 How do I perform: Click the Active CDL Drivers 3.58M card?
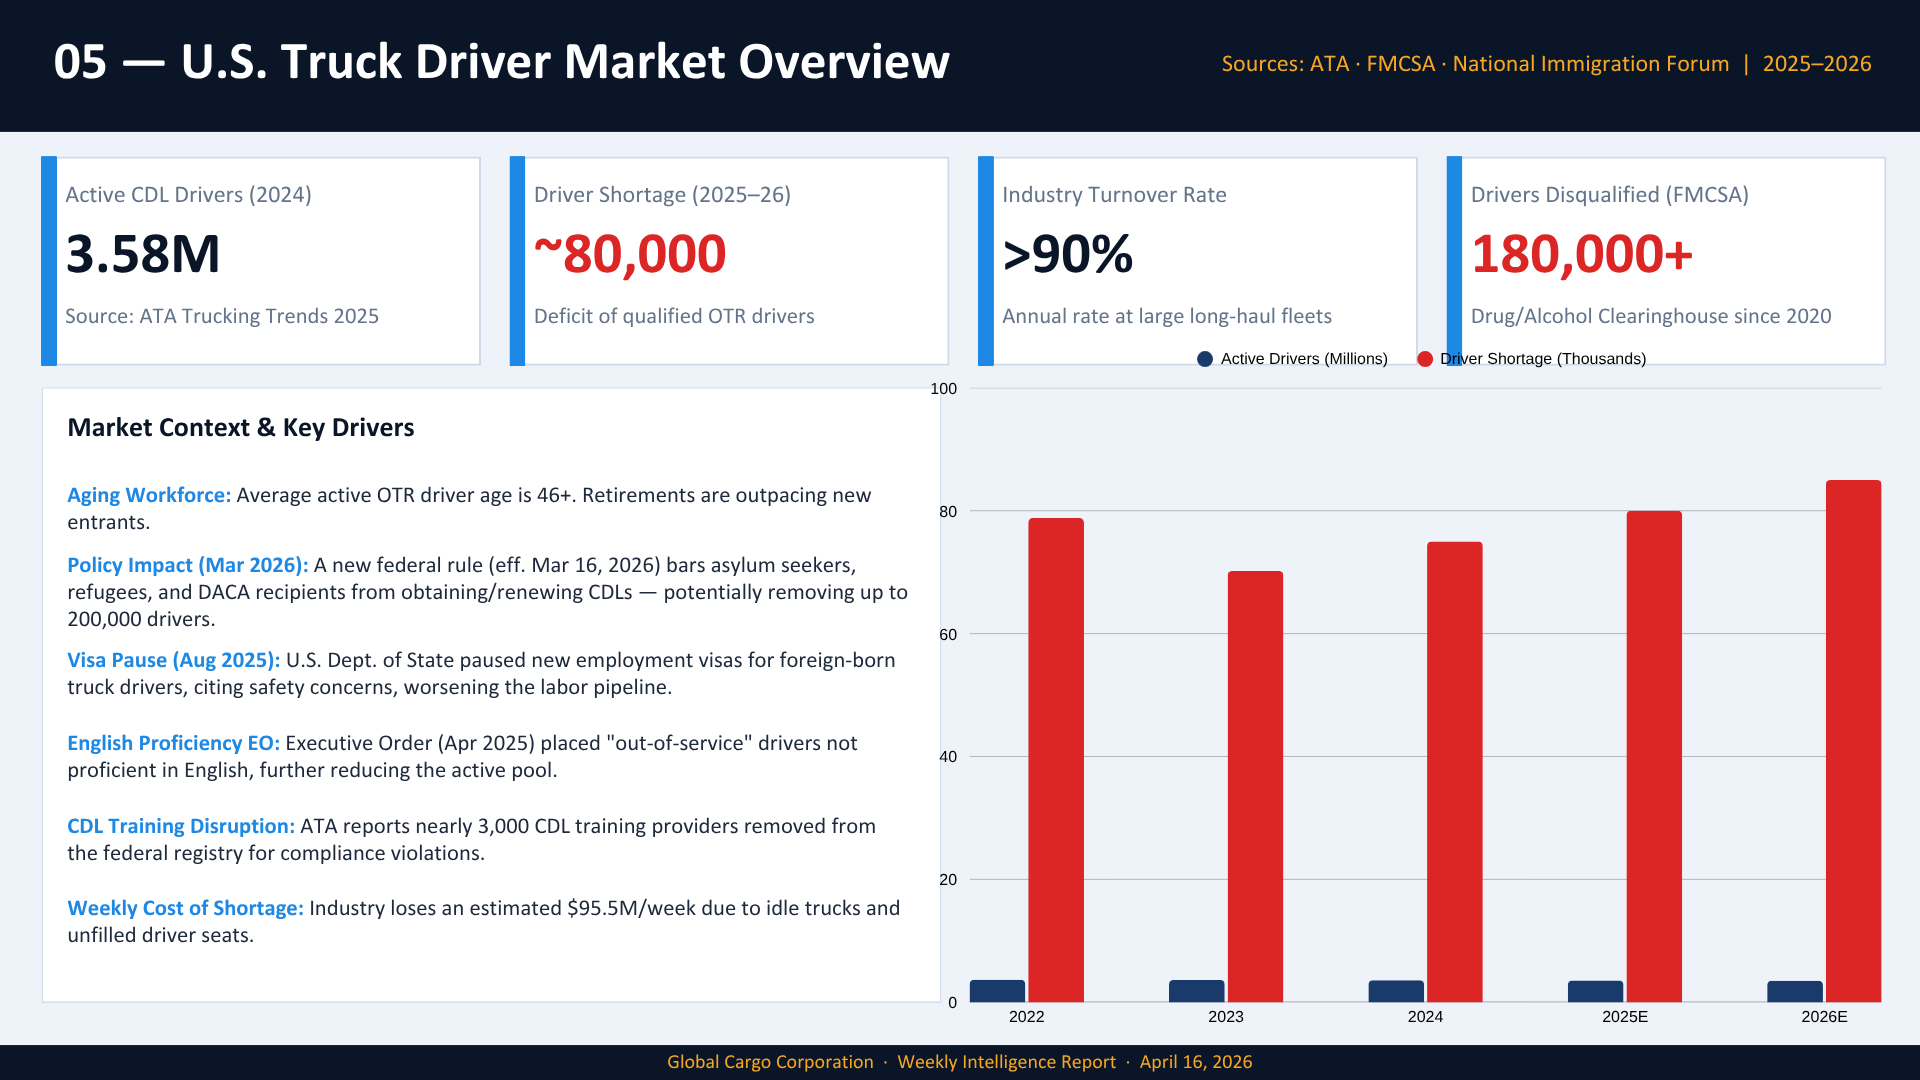coord(262,260)
